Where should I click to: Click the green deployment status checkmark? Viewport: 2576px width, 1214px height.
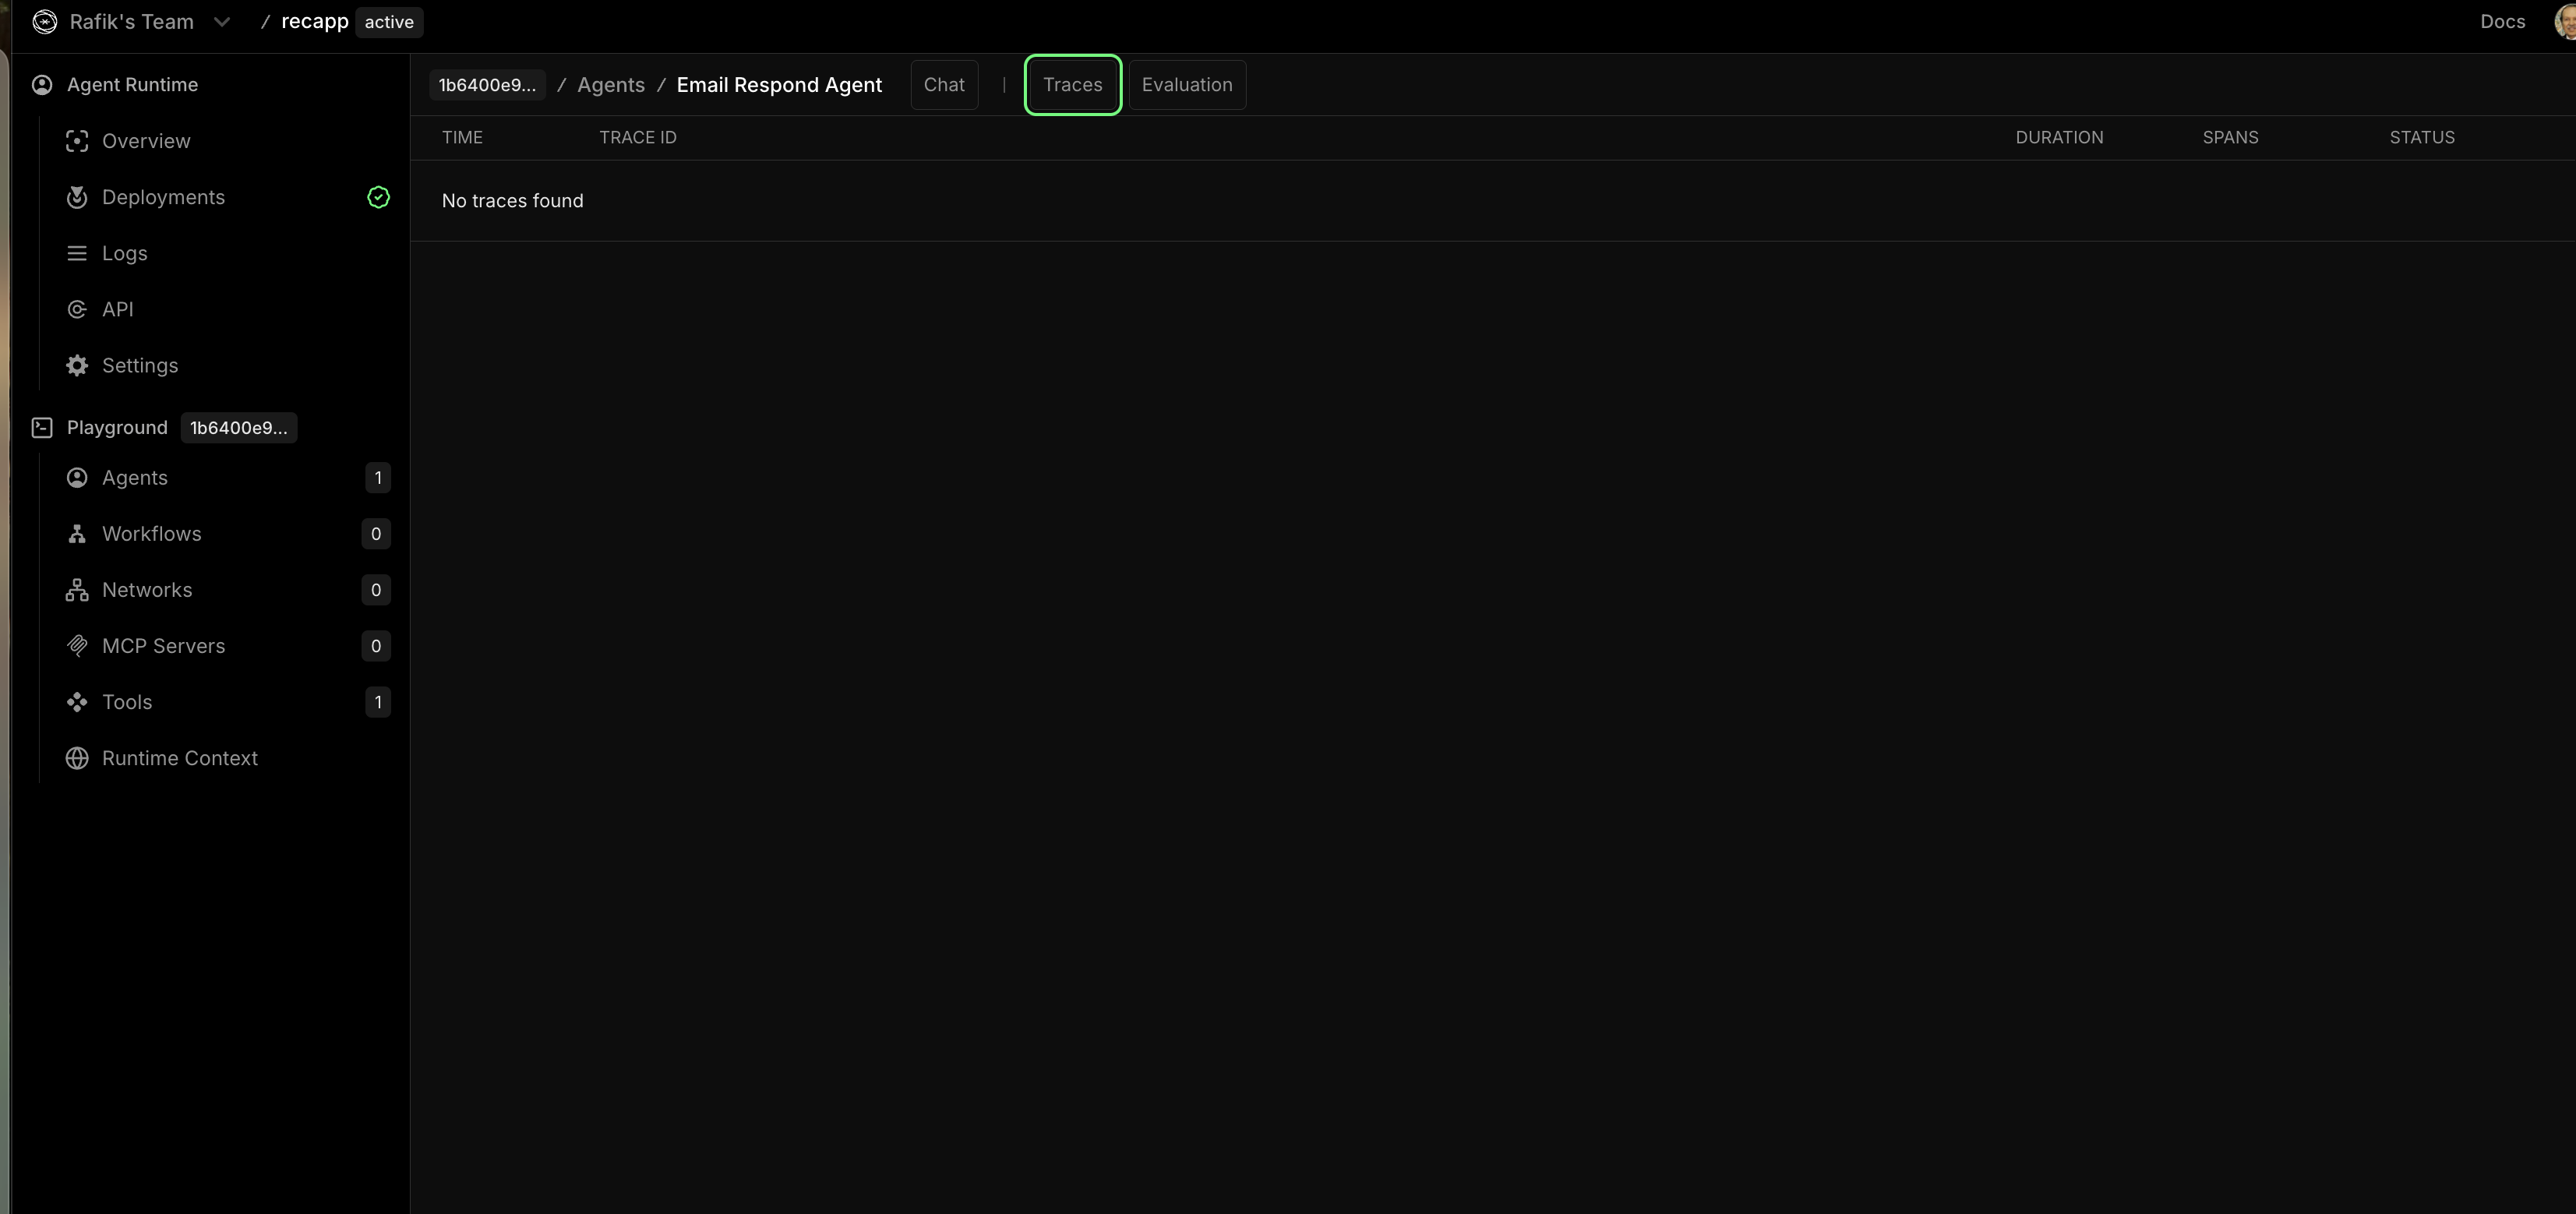click(x=378, y=197)
